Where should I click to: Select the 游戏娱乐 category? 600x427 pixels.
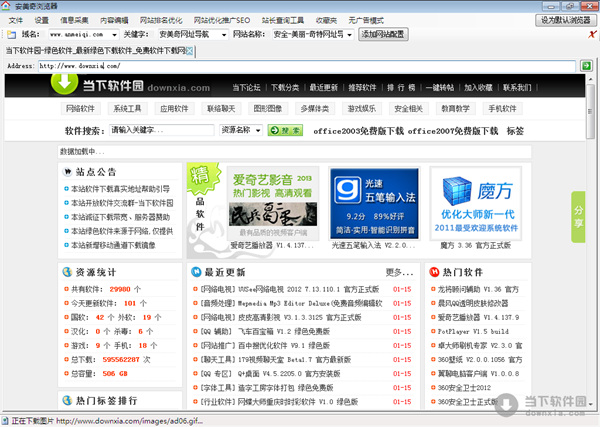coord(362,109)
